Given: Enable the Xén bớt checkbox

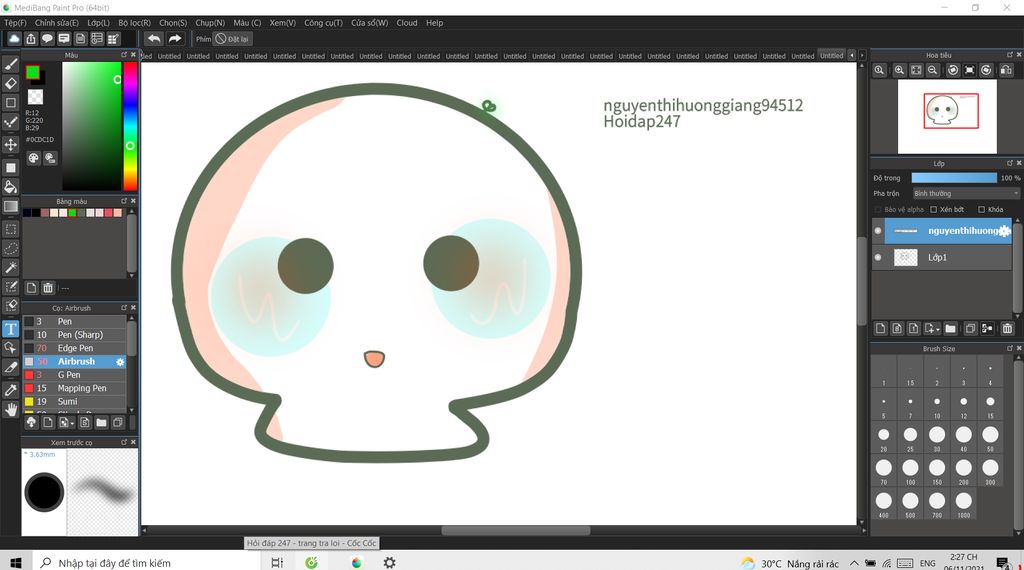Looking at the screenshot, I should tap(934, 210).
